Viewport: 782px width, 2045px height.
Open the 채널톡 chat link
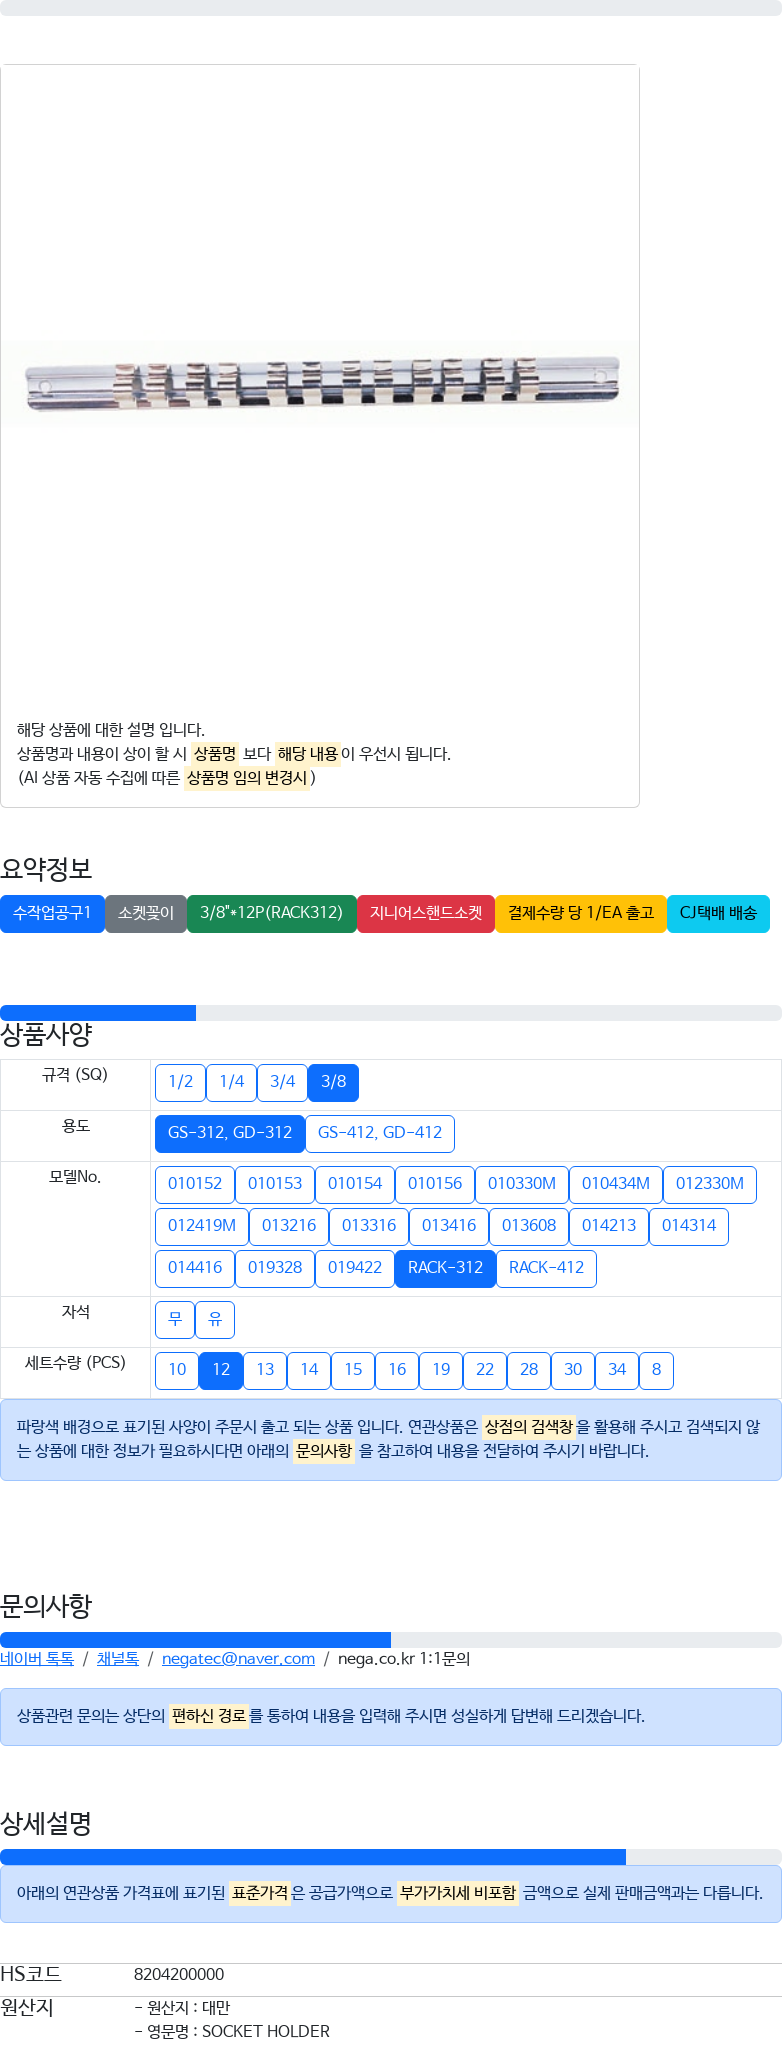pos(118,1659)
